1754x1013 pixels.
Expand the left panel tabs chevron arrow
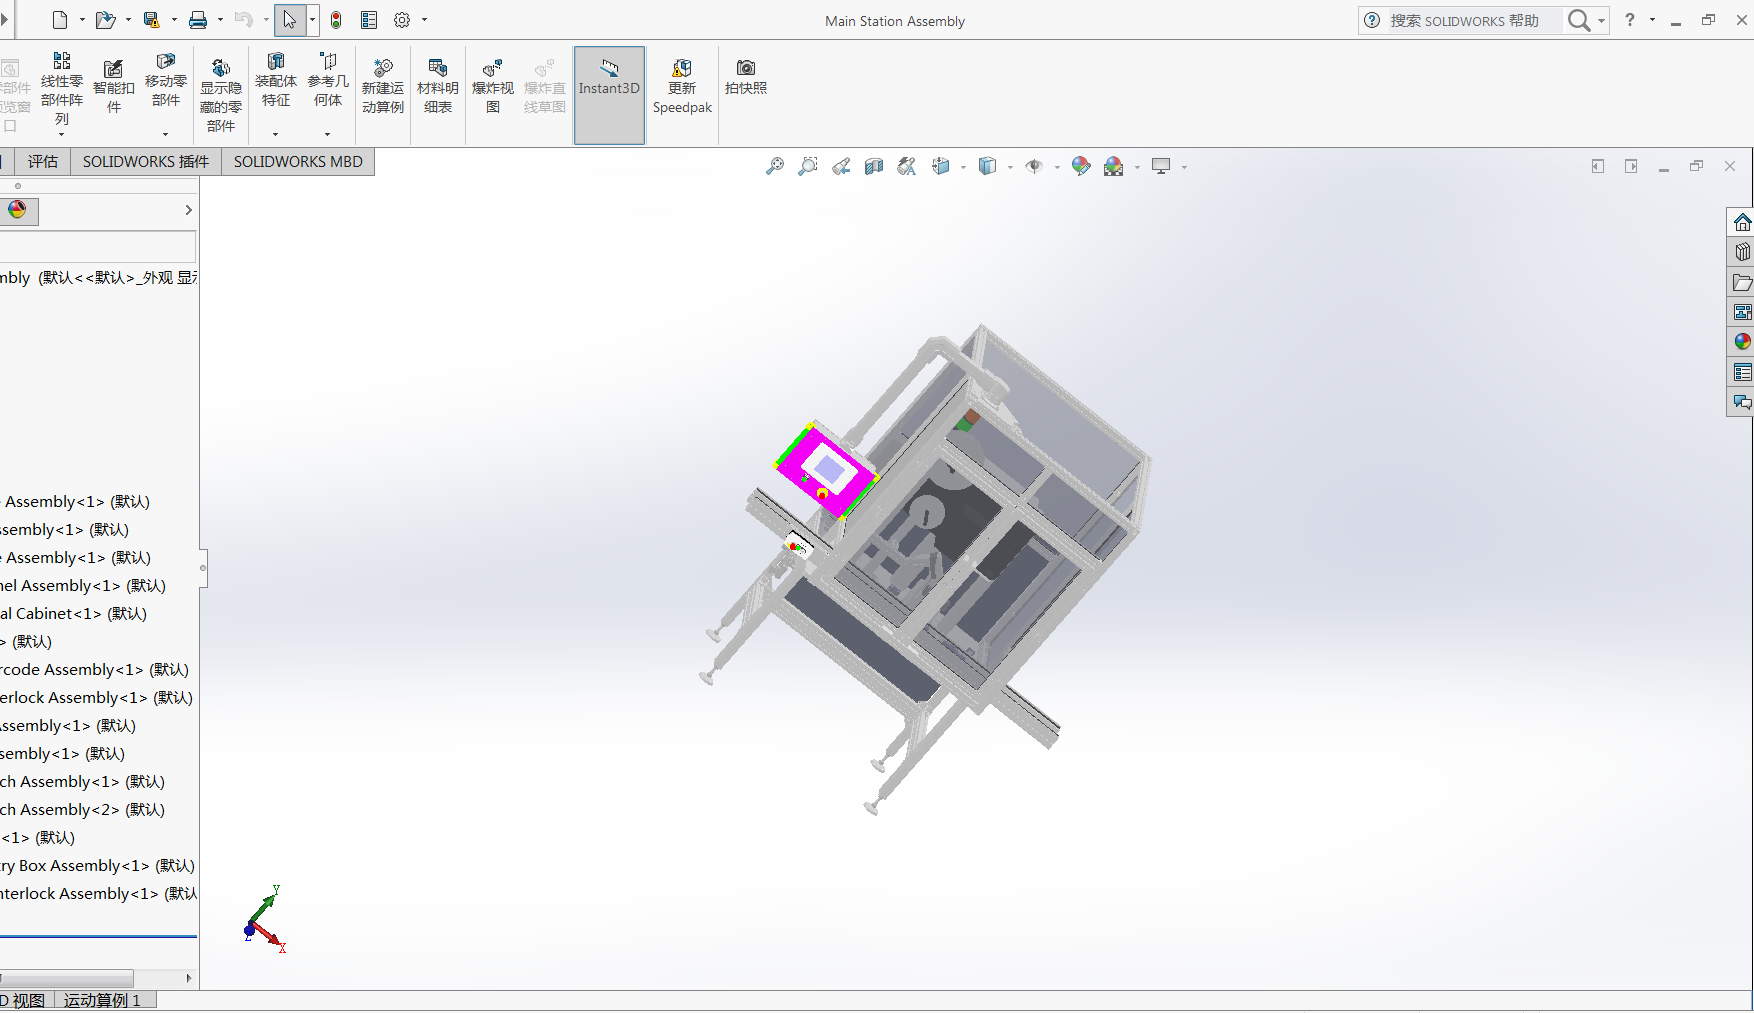(188, 210)
